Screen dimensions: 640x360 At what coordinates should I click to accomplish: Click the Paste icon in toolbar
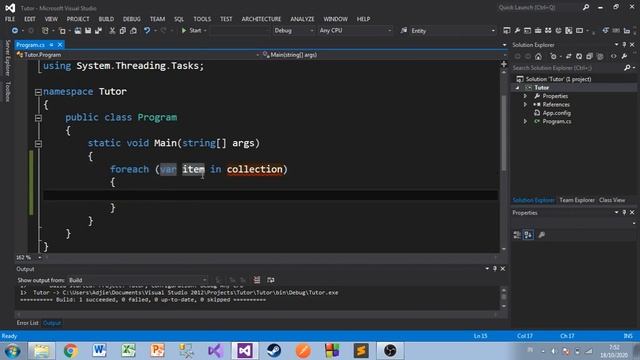(133, 31)
